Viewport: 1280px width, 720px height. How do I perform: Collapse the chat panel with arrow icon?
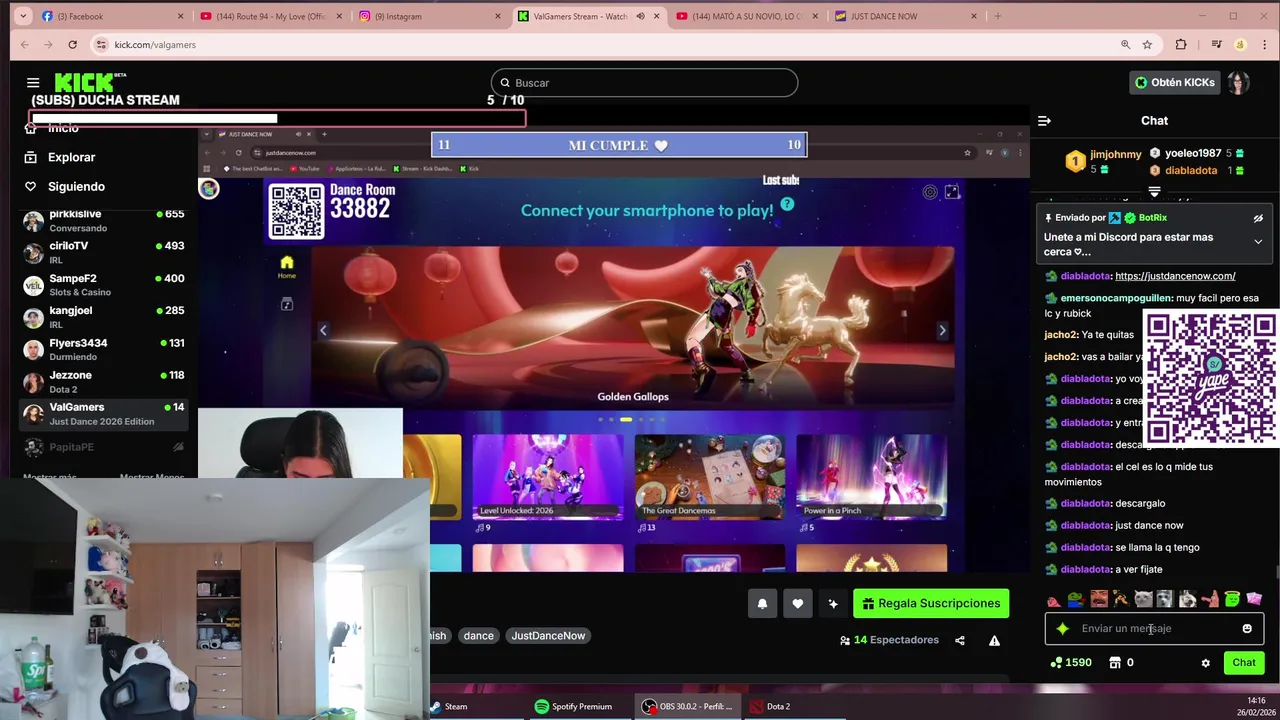pos(1044,121)
